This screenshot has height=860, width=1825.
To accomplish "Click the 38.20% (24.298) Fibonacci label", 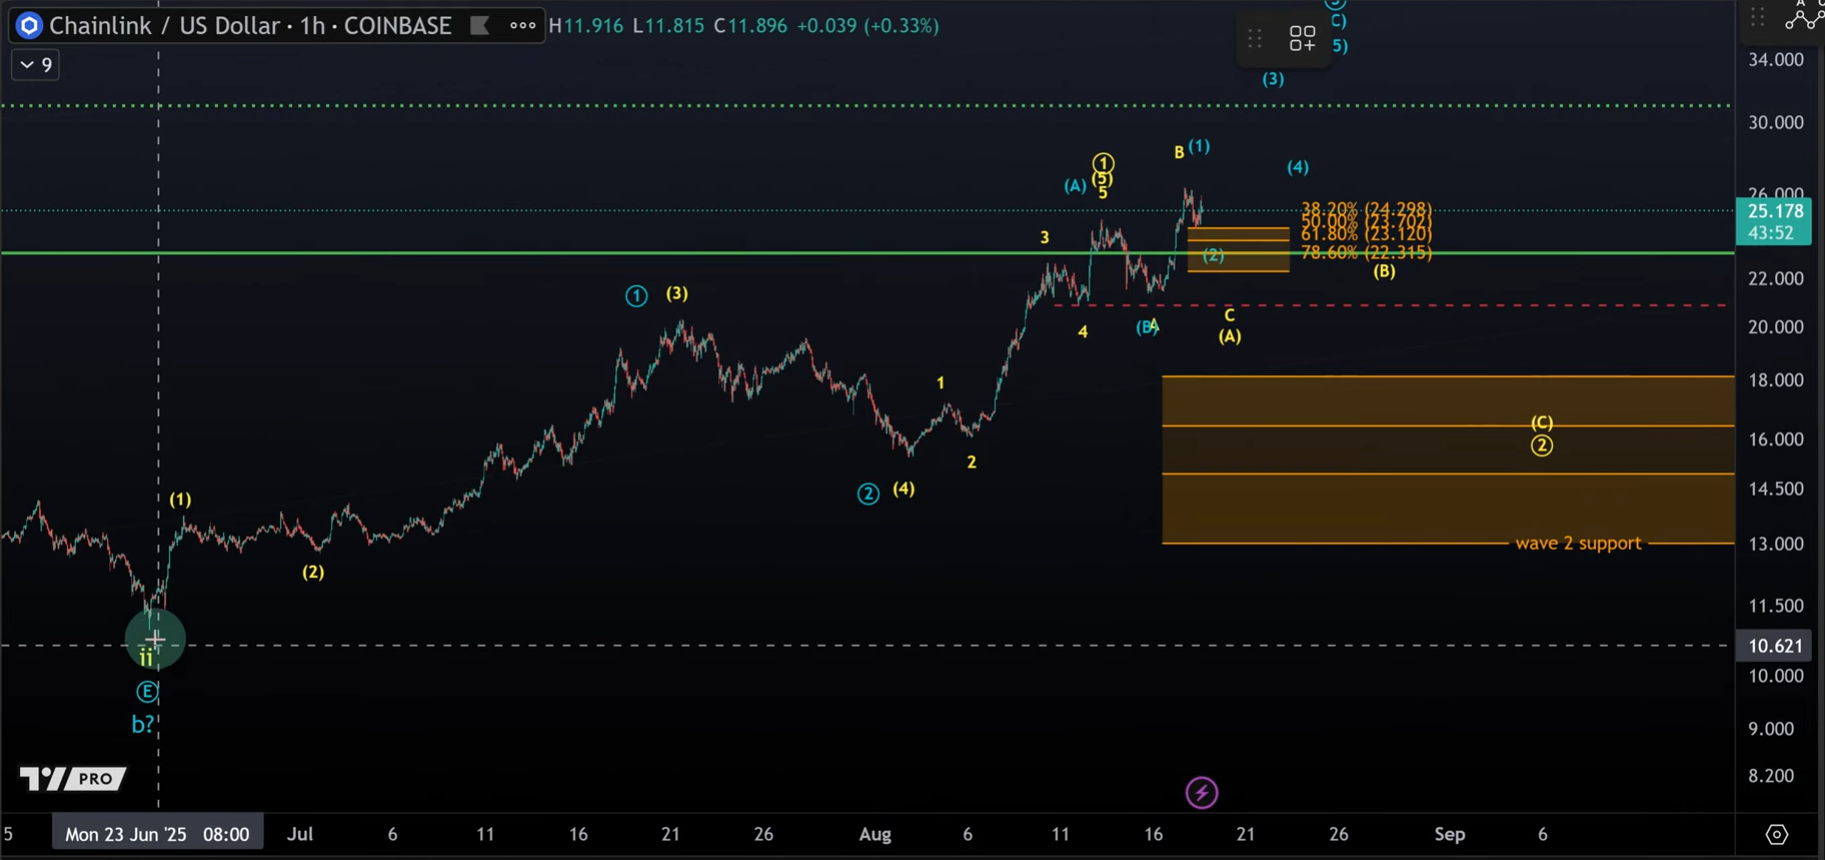I will click(x=1366, y=209).
